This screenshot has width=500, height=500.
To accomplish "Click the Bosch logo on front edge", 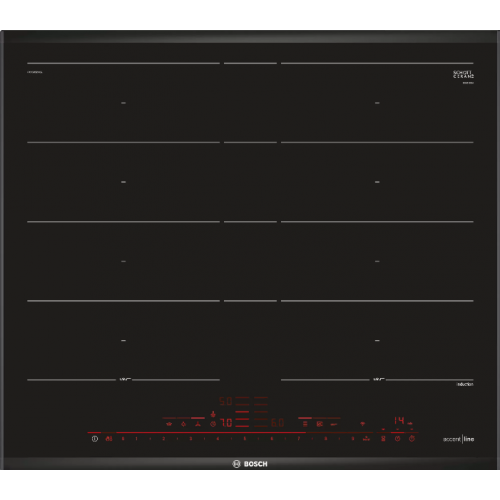I will pos(250,464).
